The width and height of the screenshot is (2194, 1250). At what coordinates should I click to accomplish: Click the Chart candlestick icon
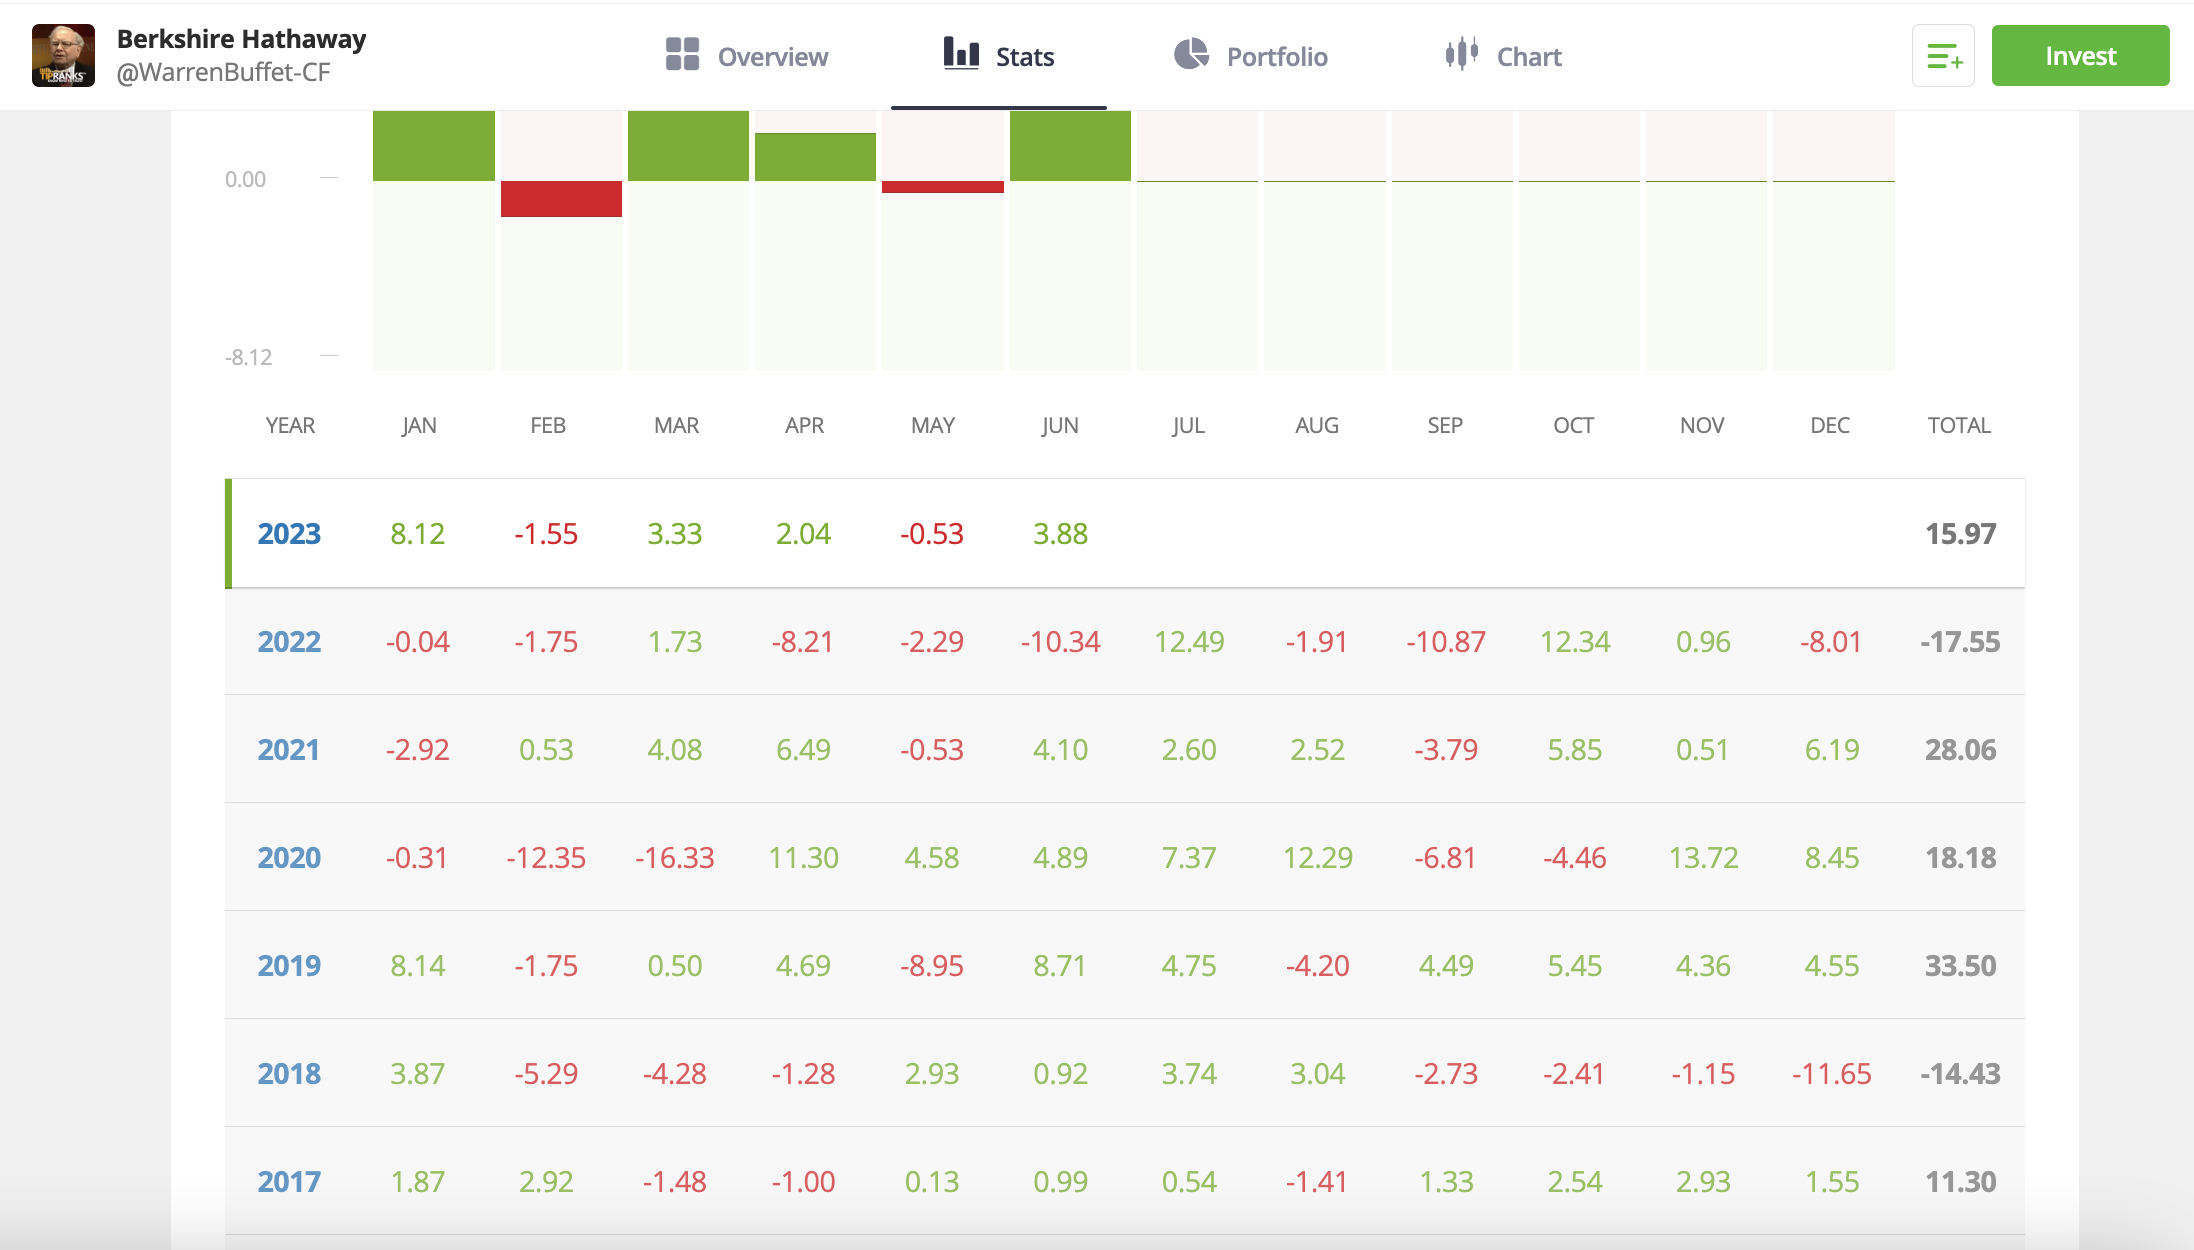pos(1461,54)
